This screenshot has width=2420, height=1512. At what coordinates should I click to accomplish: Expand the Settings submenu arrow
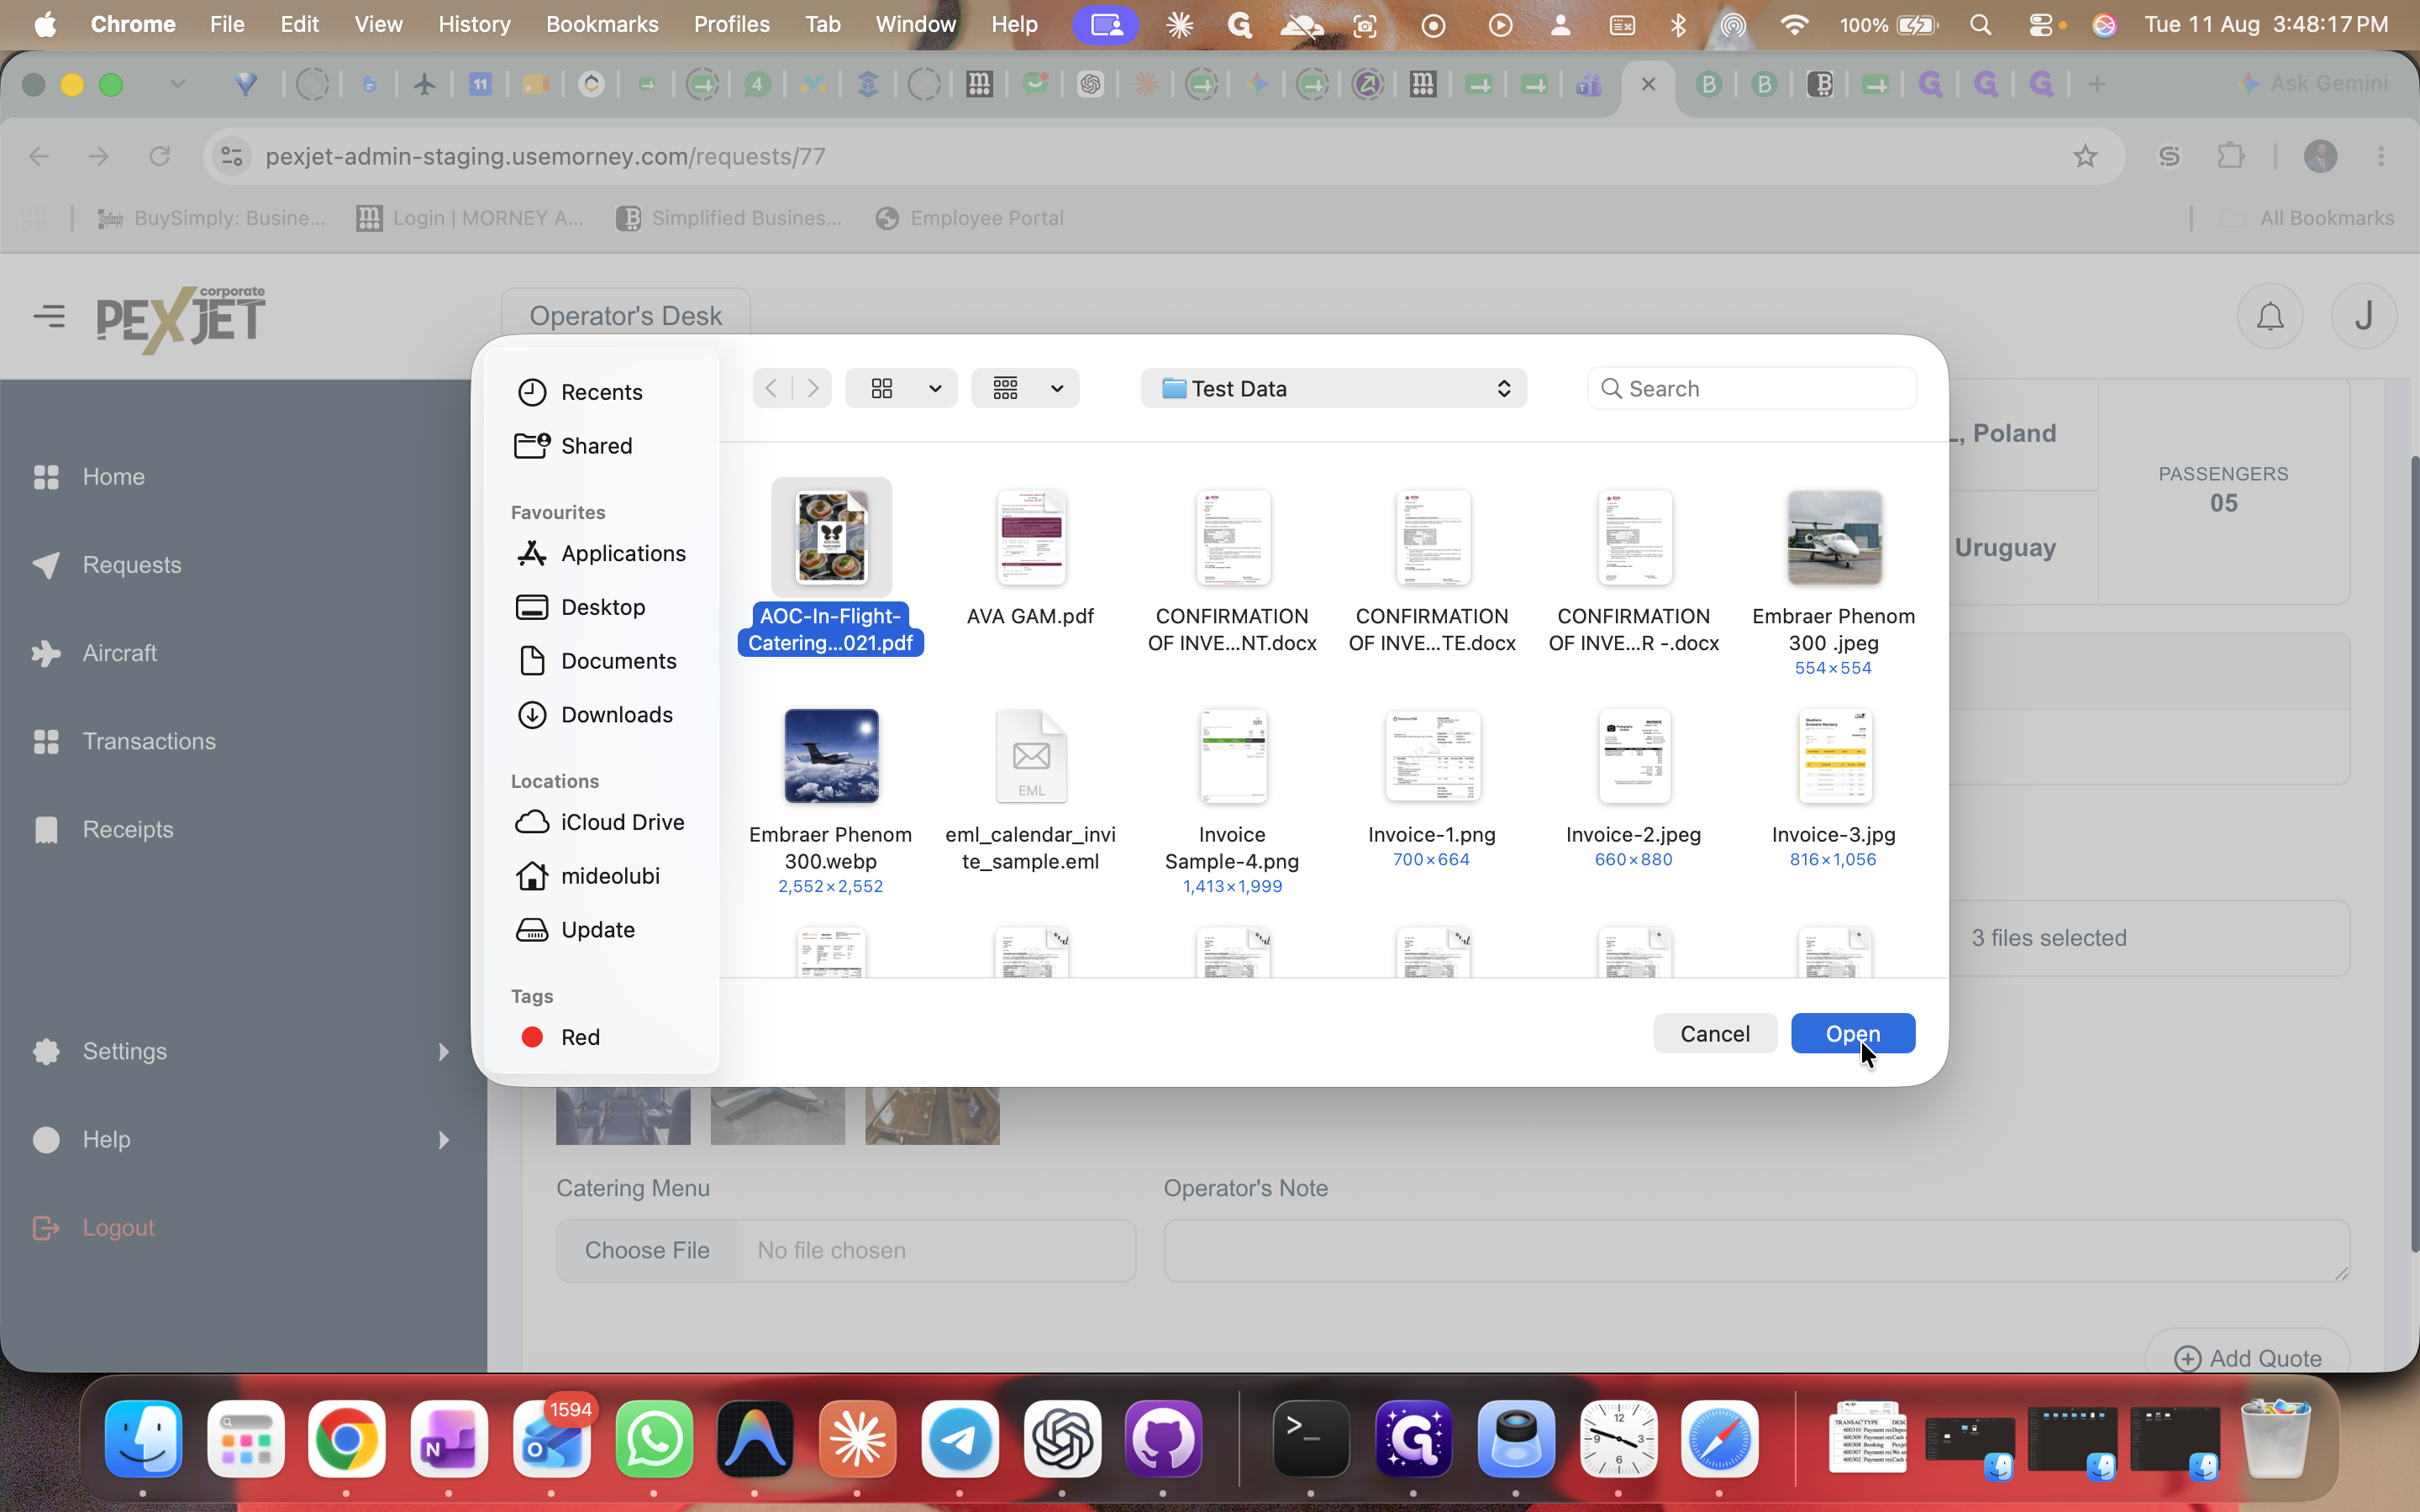(443, 1052)
